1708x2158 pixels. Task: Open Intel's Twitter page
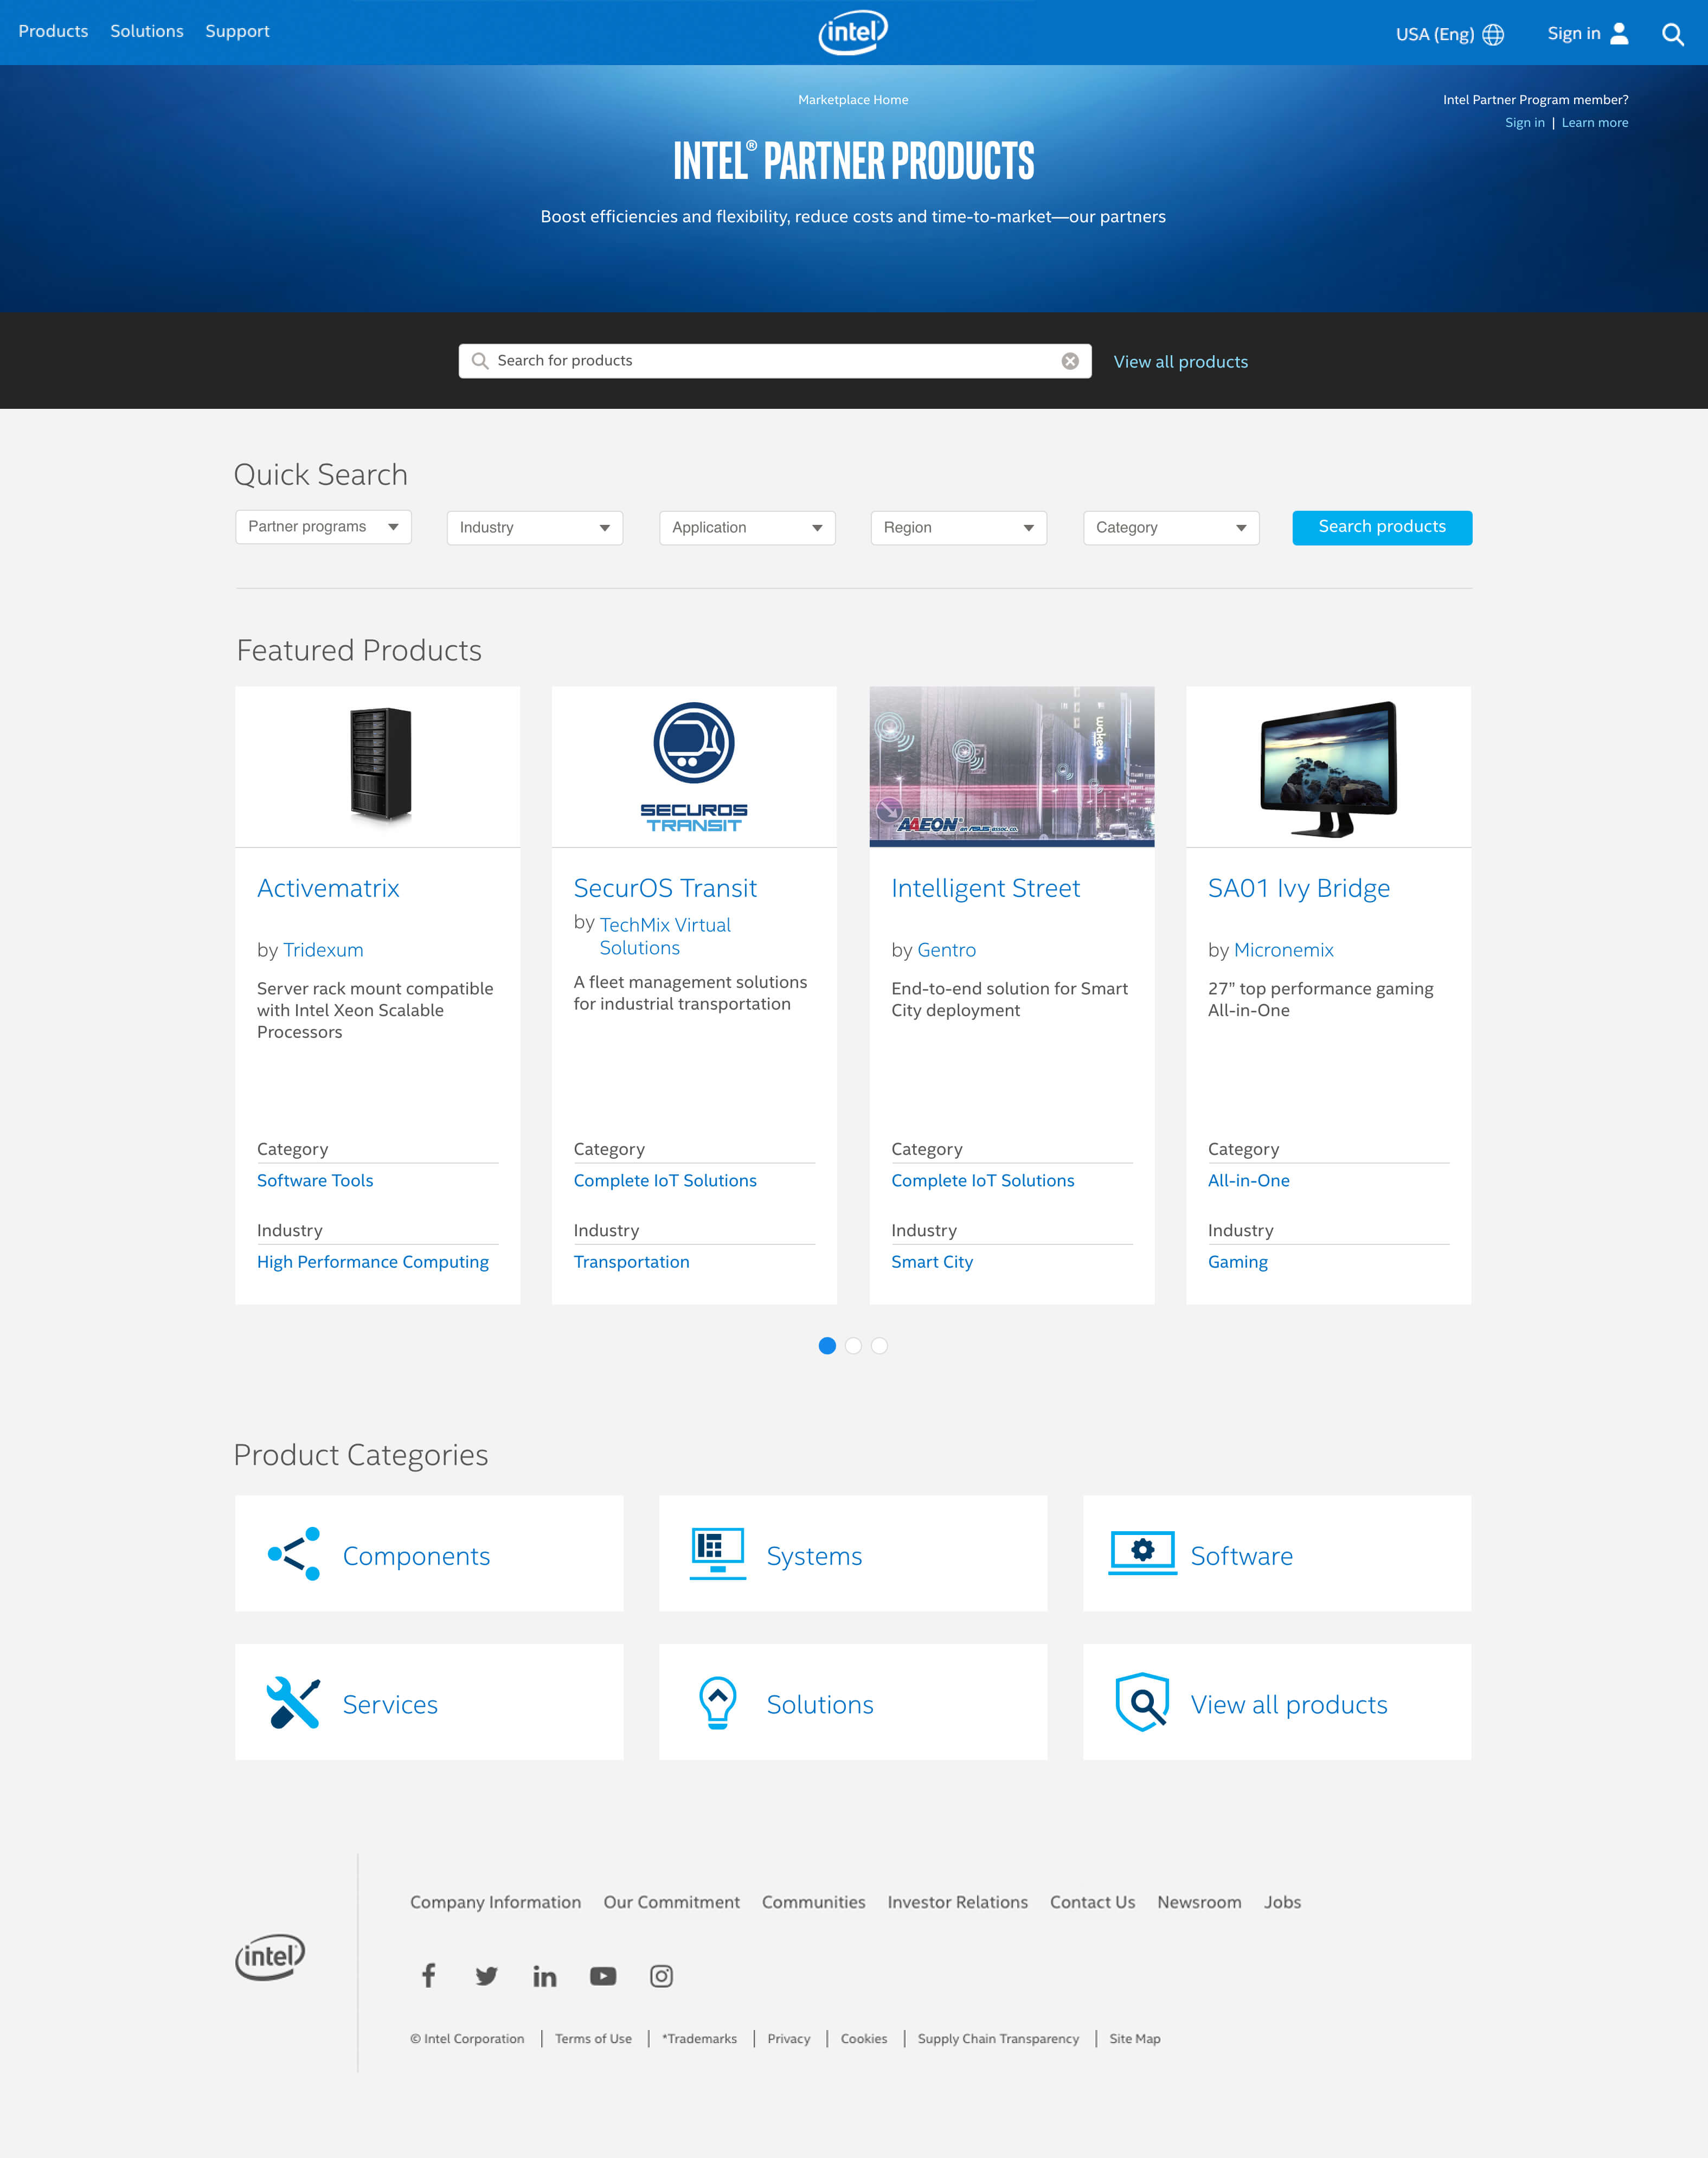[x=487, y=1976]
